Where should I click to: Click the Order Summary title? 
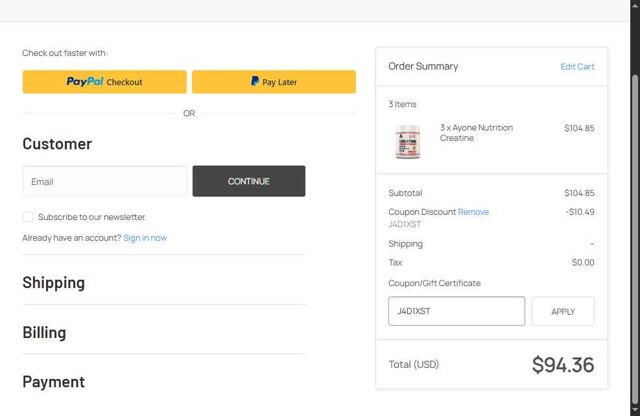pos(423,66)
